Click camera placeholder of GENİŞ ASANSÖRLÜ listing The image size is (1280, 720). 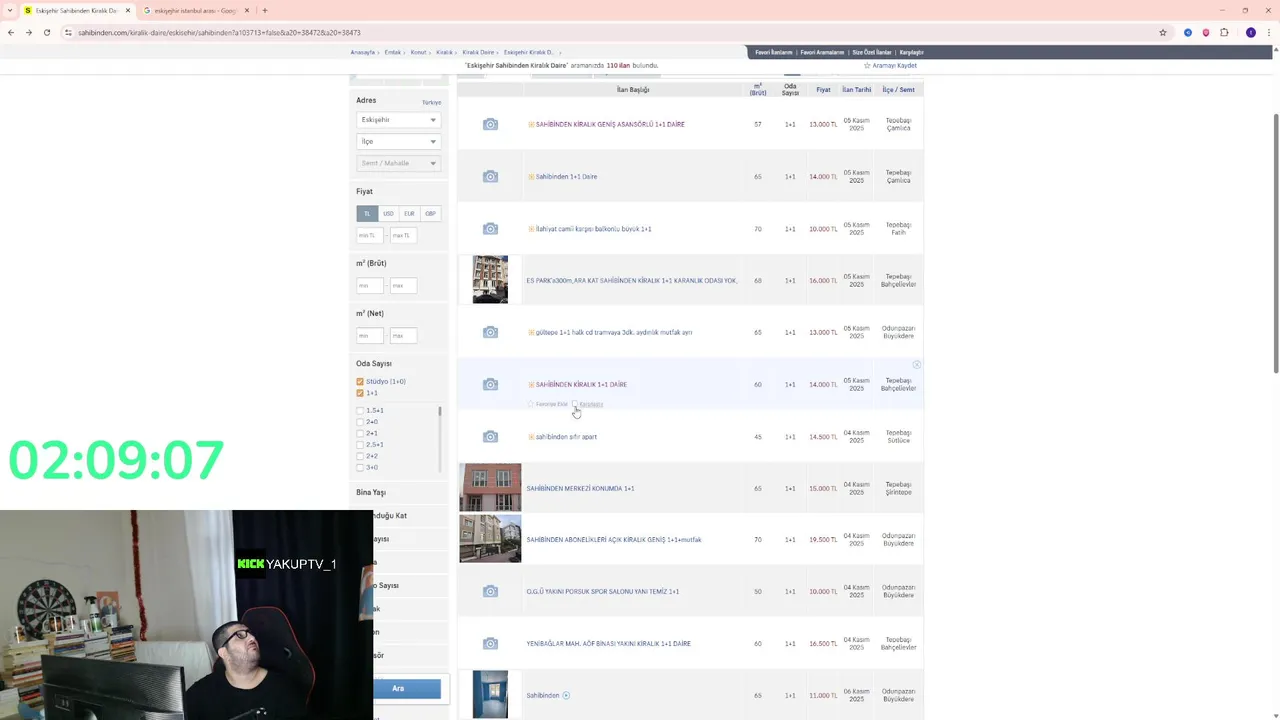coord(490,124)
